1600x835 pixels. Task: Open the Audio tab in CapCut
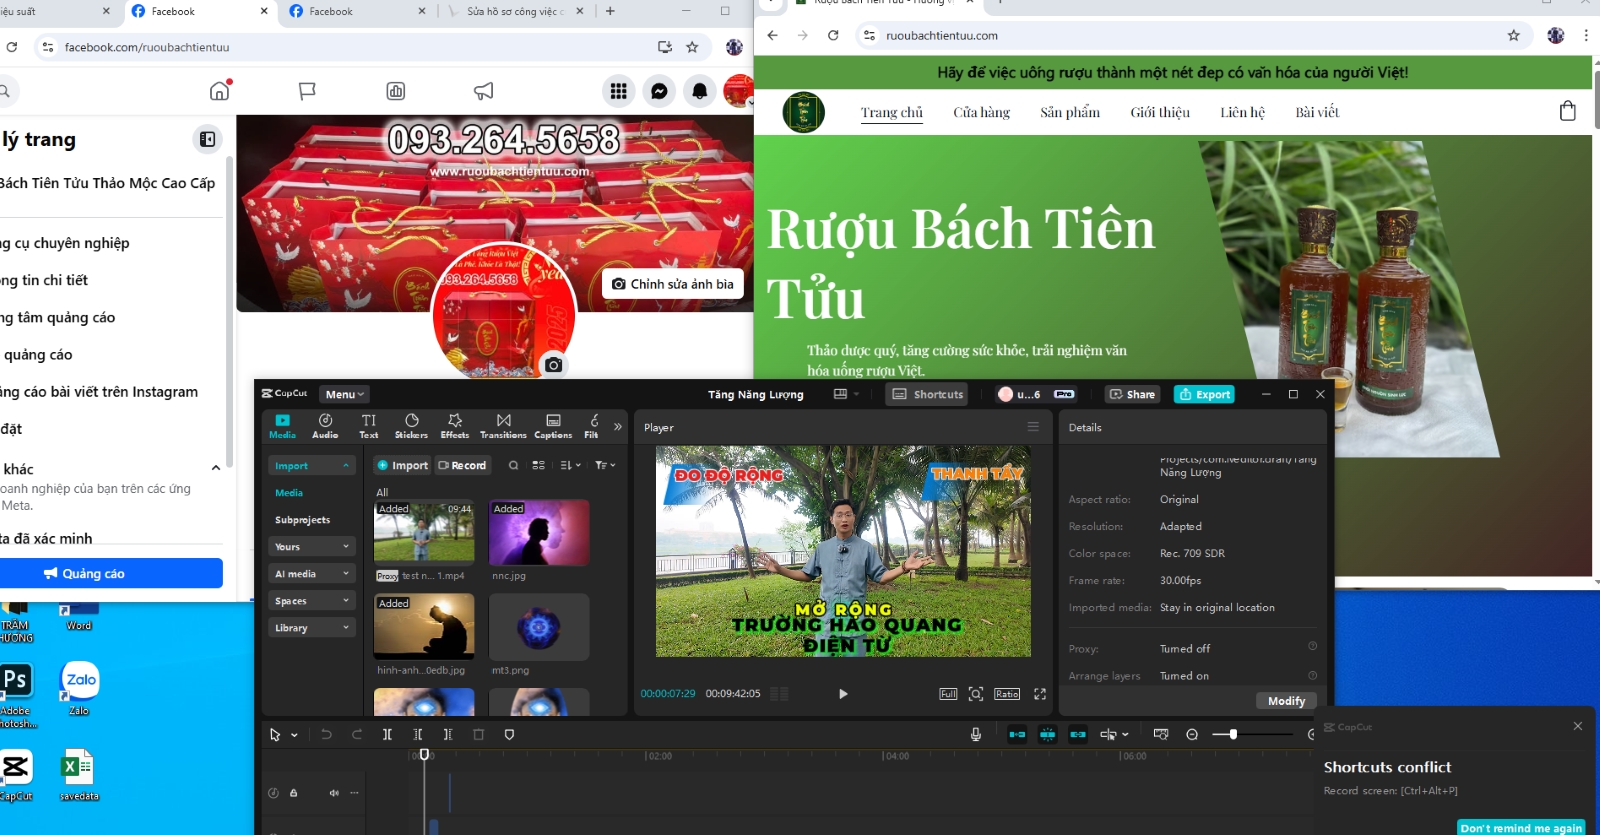click(325, 426)
